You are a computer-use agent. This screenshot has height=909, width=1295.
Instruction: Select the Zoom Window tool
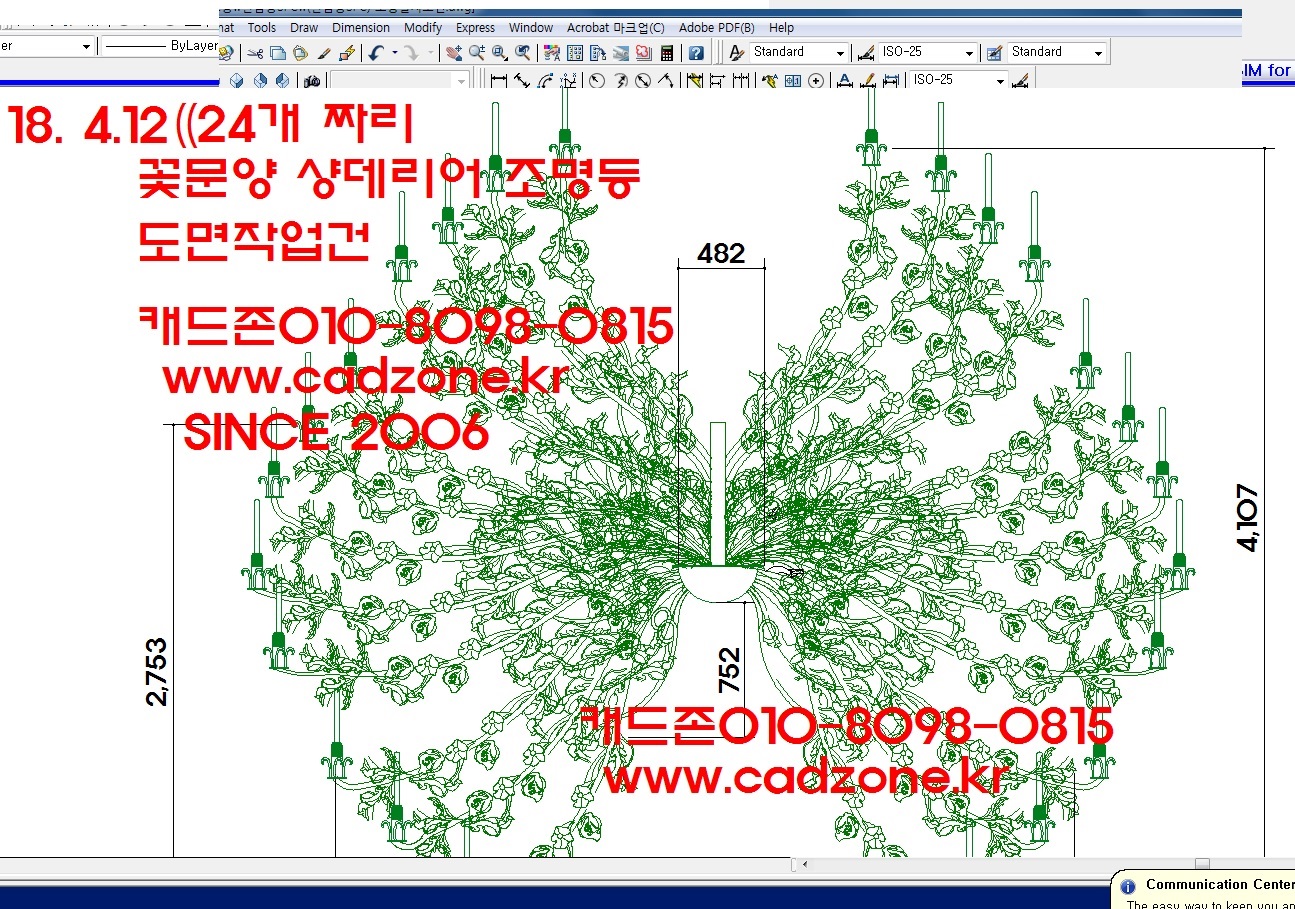(x=500, y=53)
